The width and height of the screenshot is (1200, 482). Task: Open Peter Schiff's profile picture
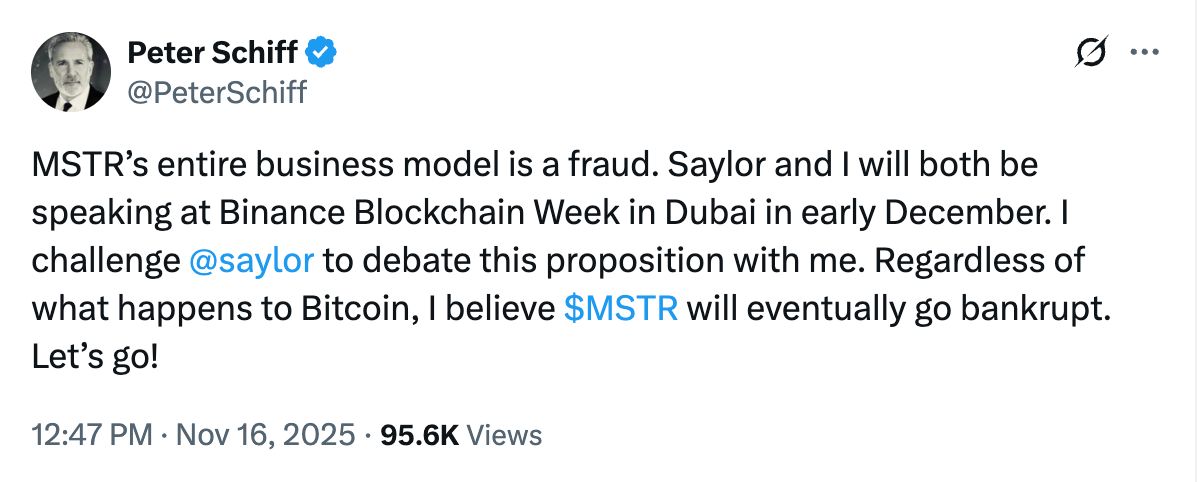(70, 71)
